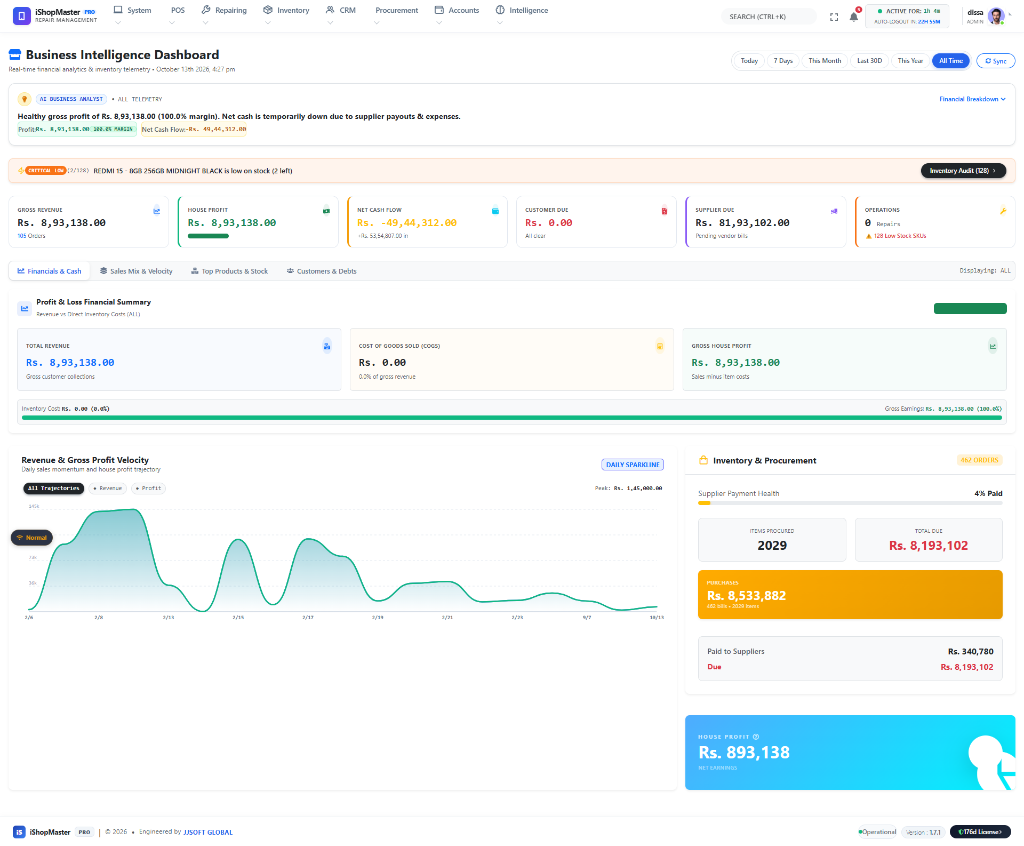
Task: Click the Cost of Goods Sold icon
Action: pos(660,346)
